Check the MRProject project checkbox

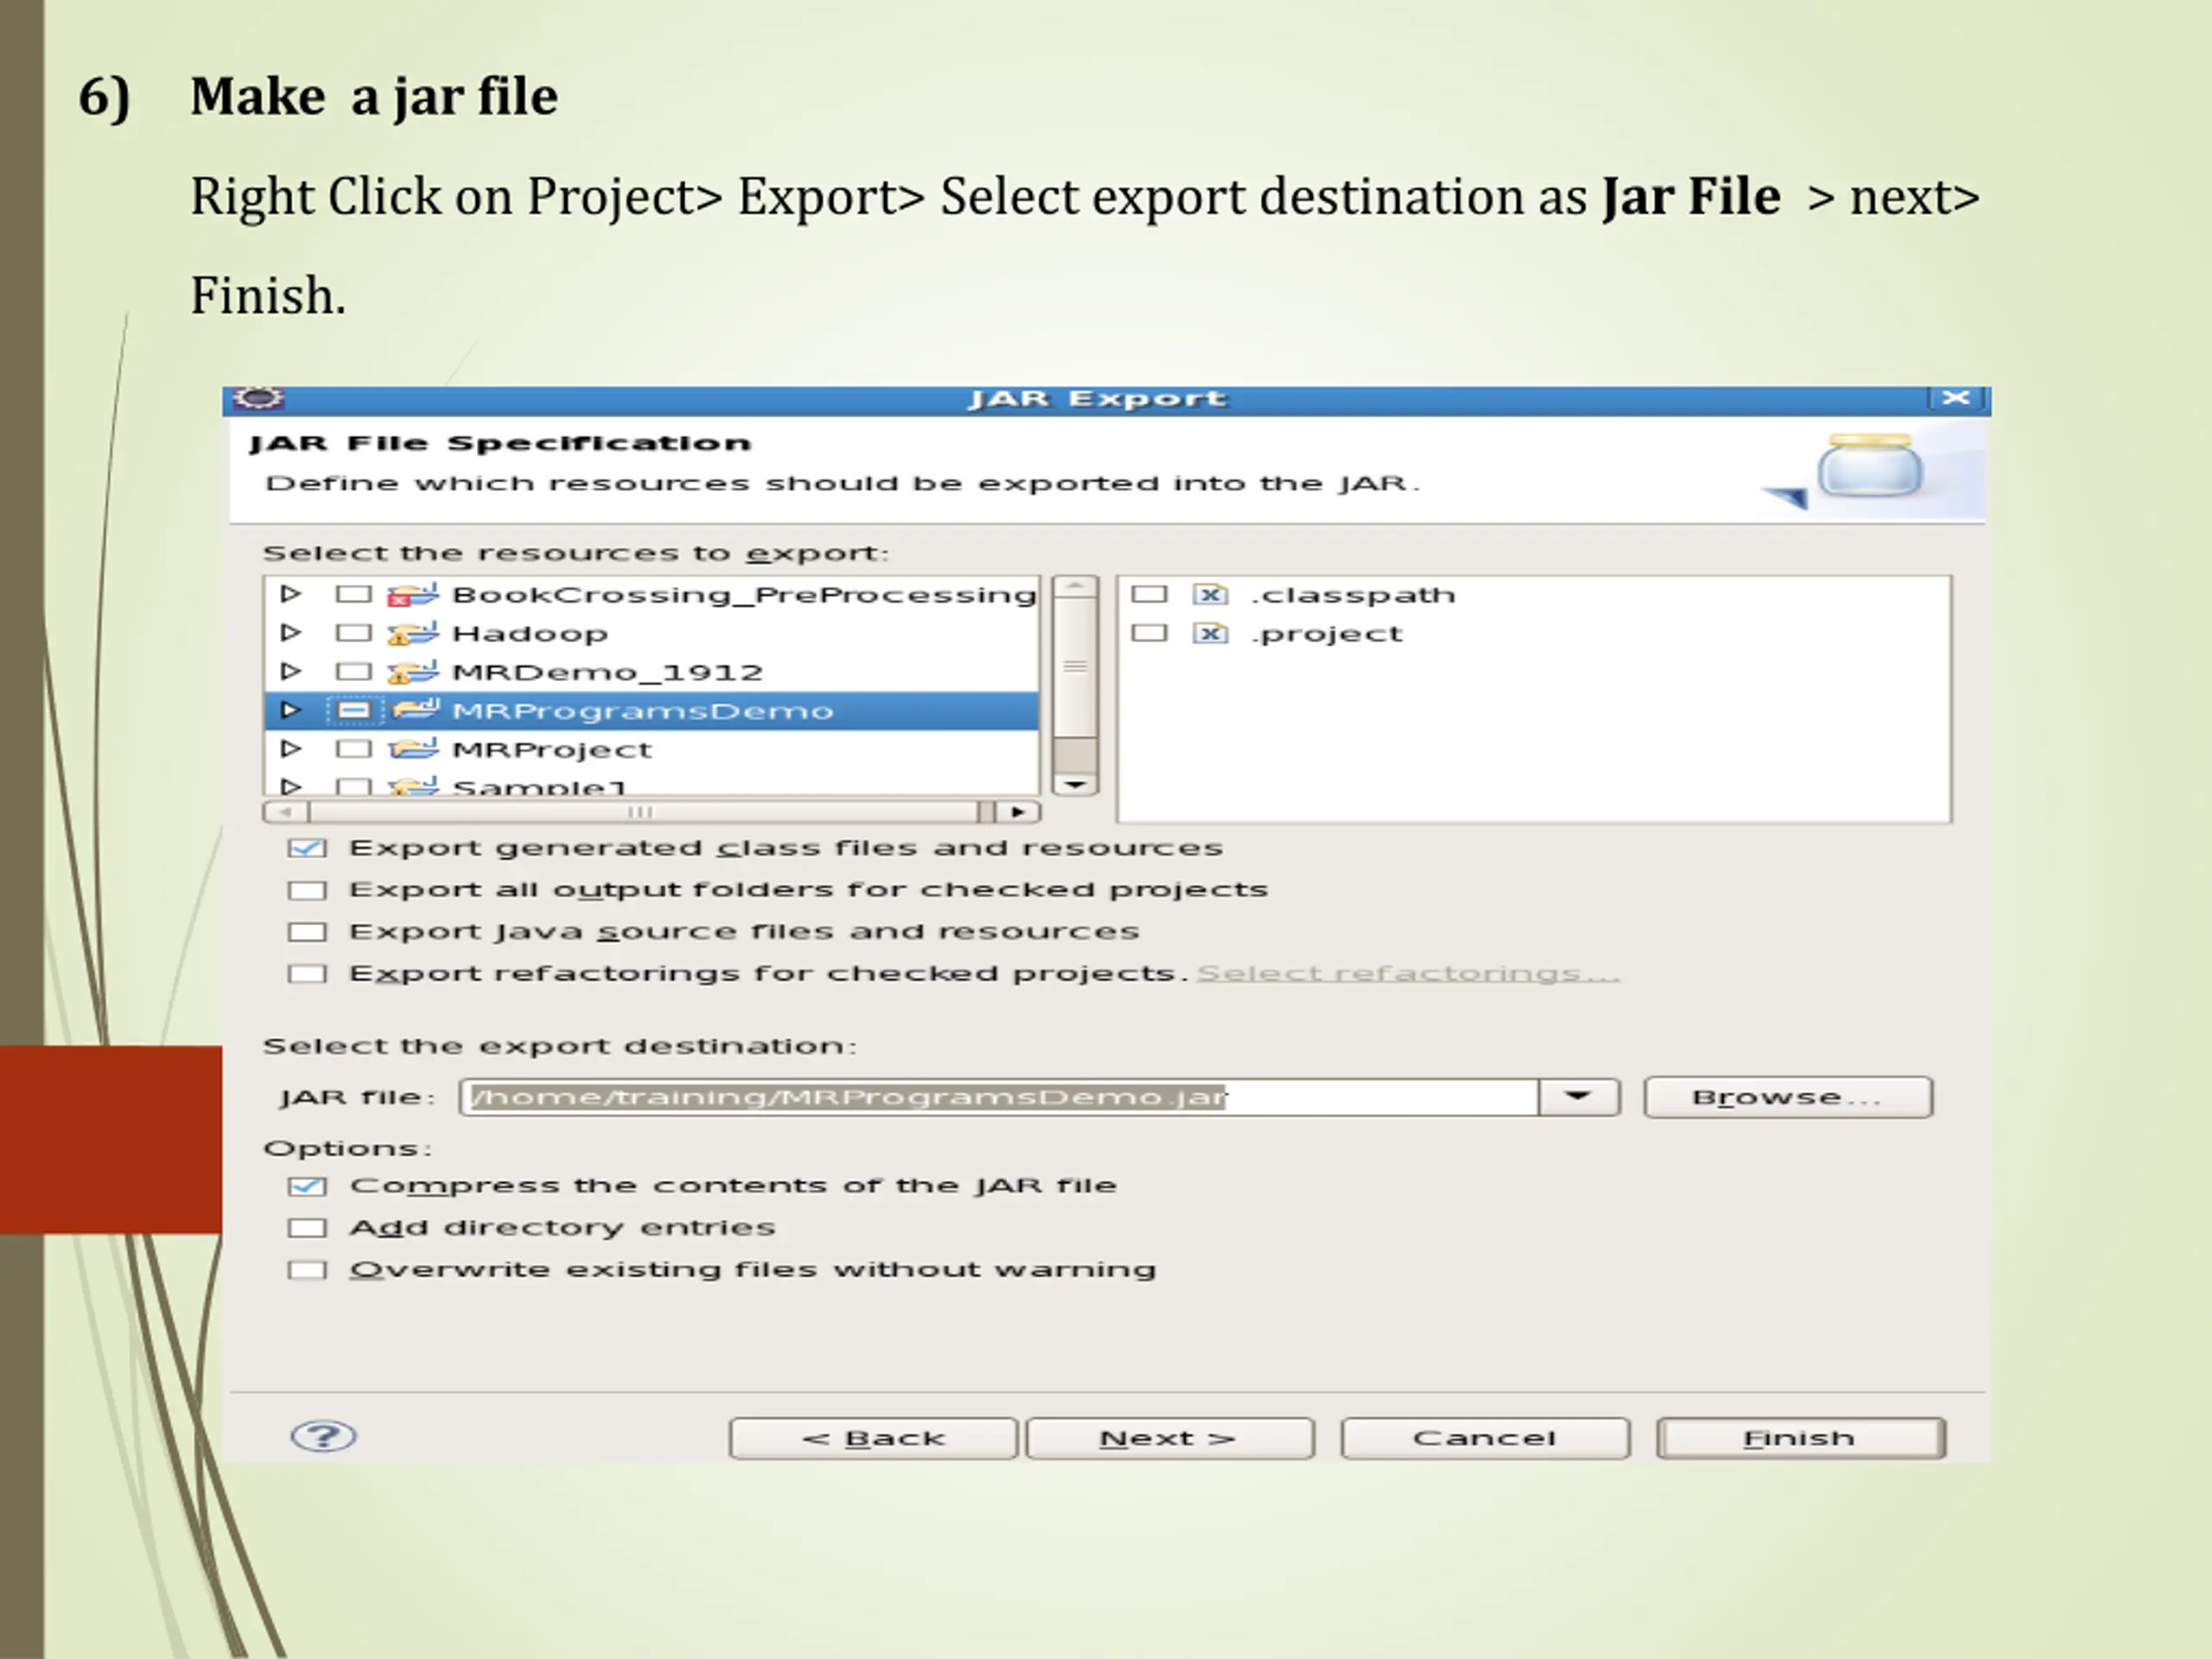353,749
